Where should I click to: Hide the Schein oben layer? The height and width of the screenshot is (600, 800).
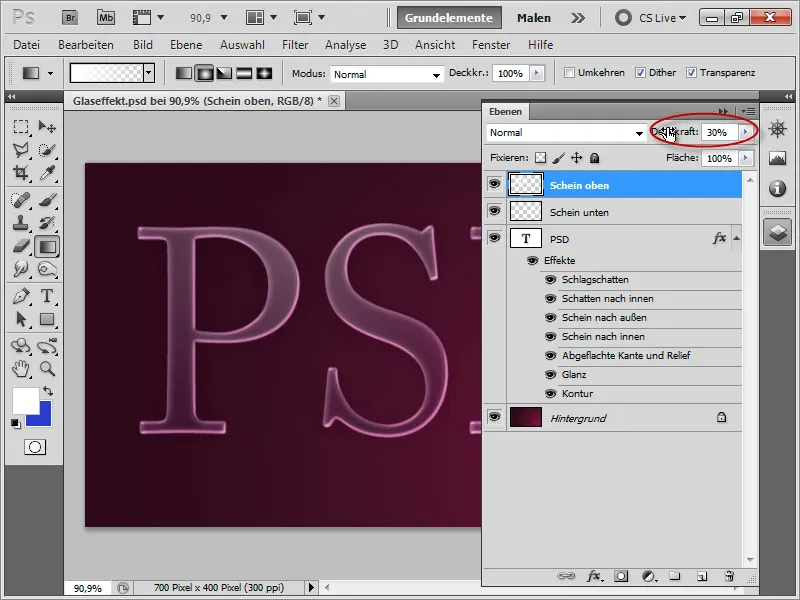click(x=494, y=184)
